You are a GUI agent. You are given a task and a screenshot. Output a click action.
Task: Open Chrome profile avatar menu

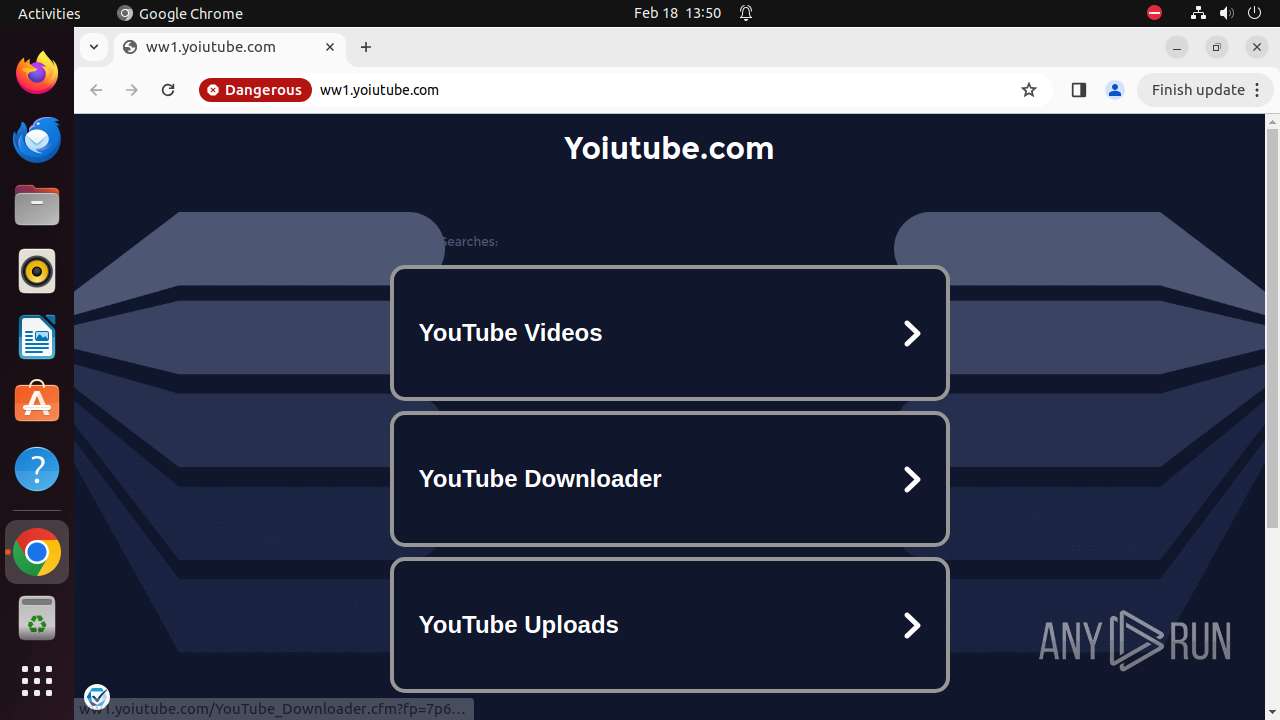[1115, 90]
